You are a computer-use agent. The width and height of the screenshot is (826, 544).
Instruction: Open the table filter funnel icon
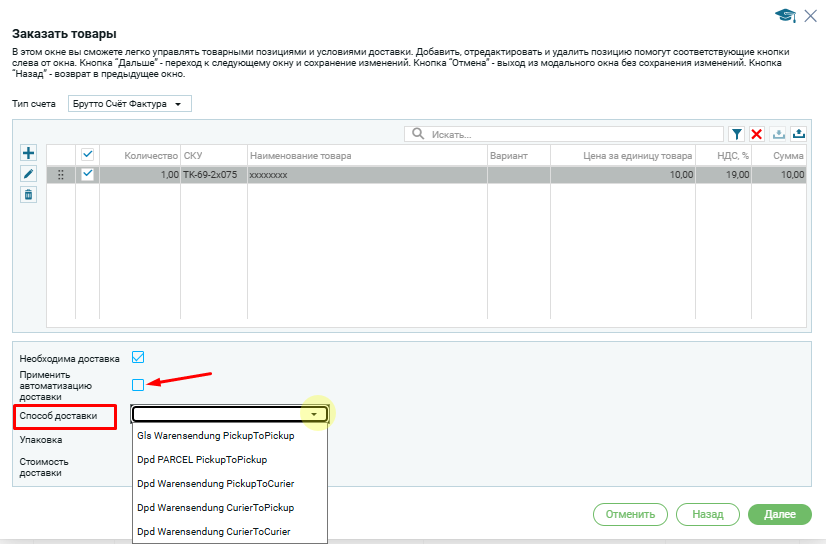coord(737,134)
